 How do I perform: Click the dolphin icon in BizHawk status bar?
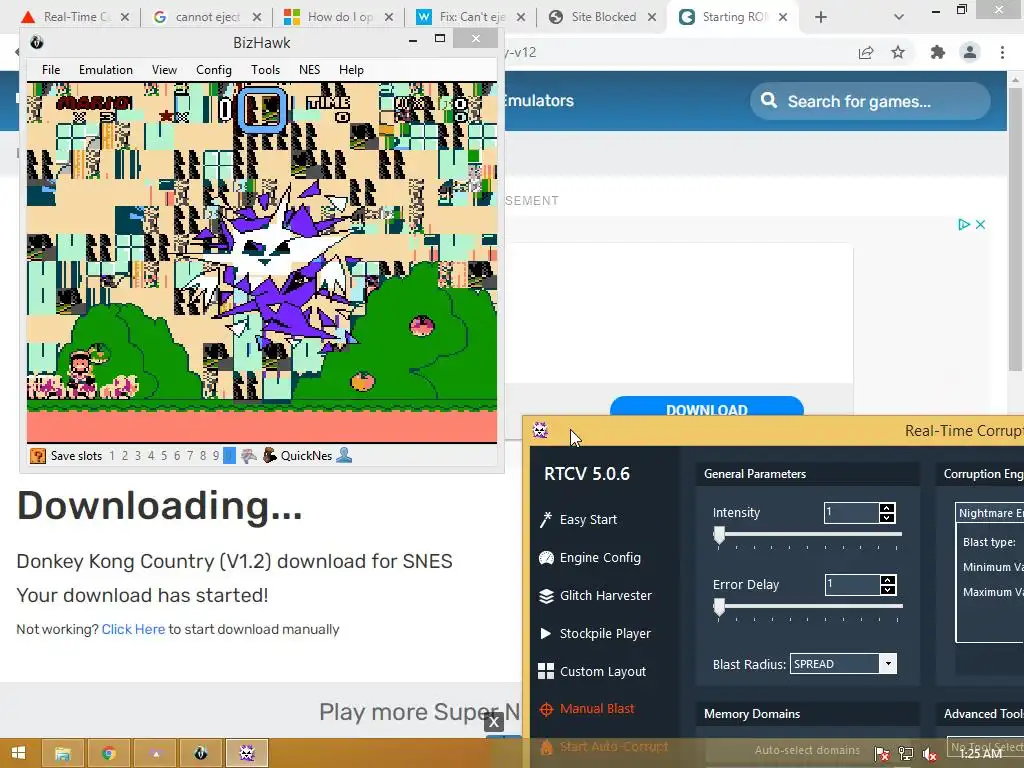(x=249, y=456)
